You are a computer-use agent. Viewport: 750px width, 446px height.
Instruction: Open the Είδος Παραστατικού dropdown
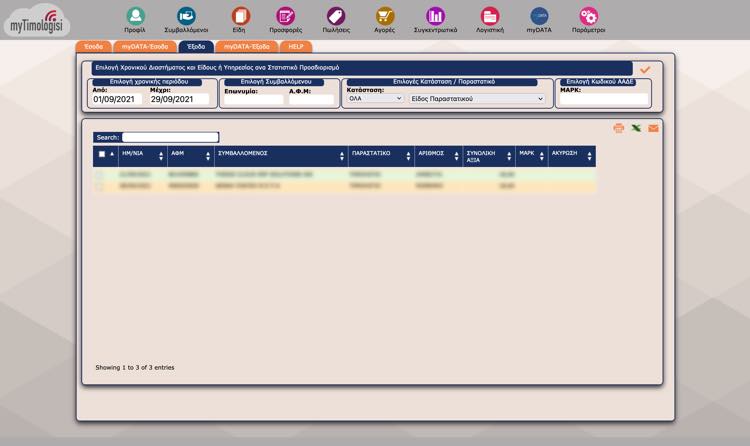coord(477,99)
